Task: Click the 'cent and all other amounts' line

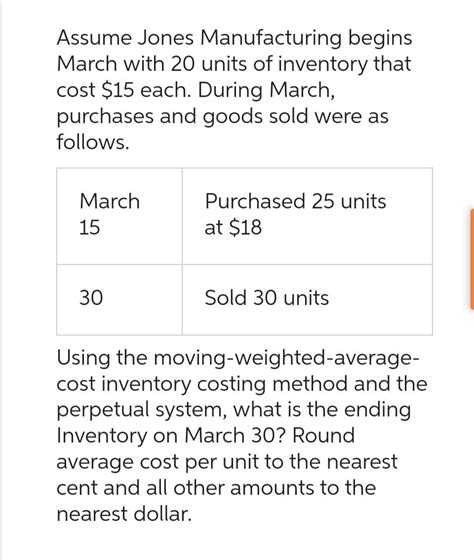Action: (x=185, y=488)
